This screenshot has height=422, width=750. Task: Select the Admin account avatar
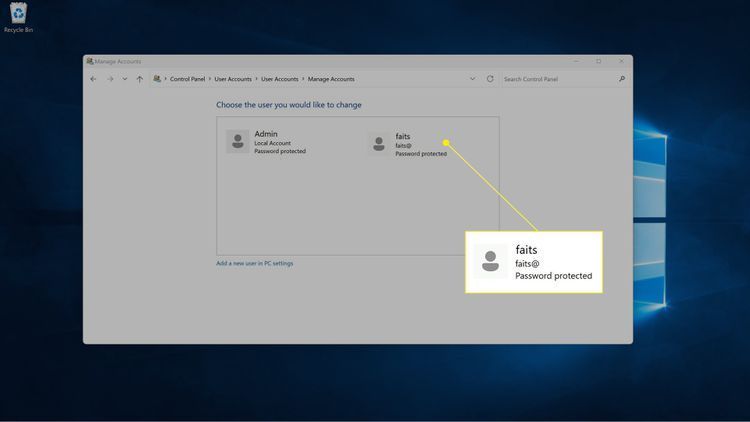tap(237, 142)
